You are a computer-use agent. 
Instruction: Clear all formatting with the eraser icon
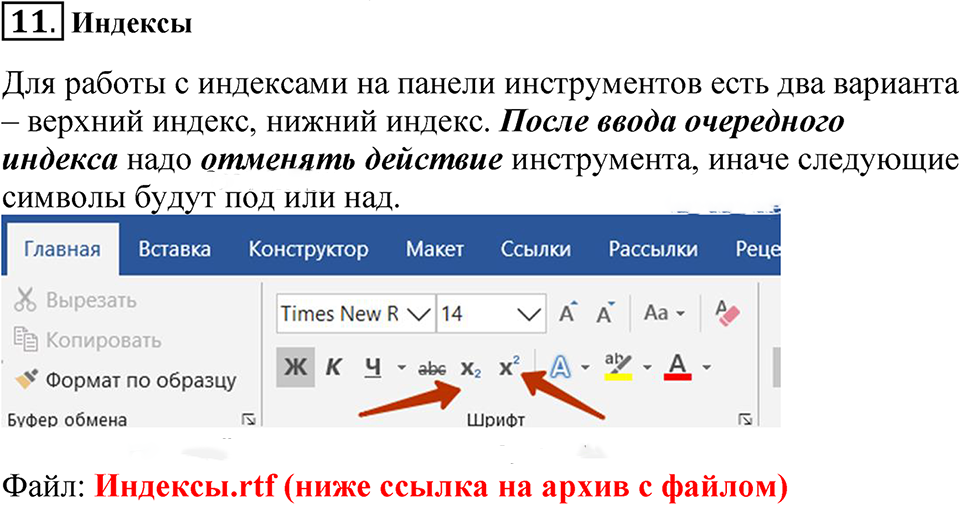[x=726, y=314]
